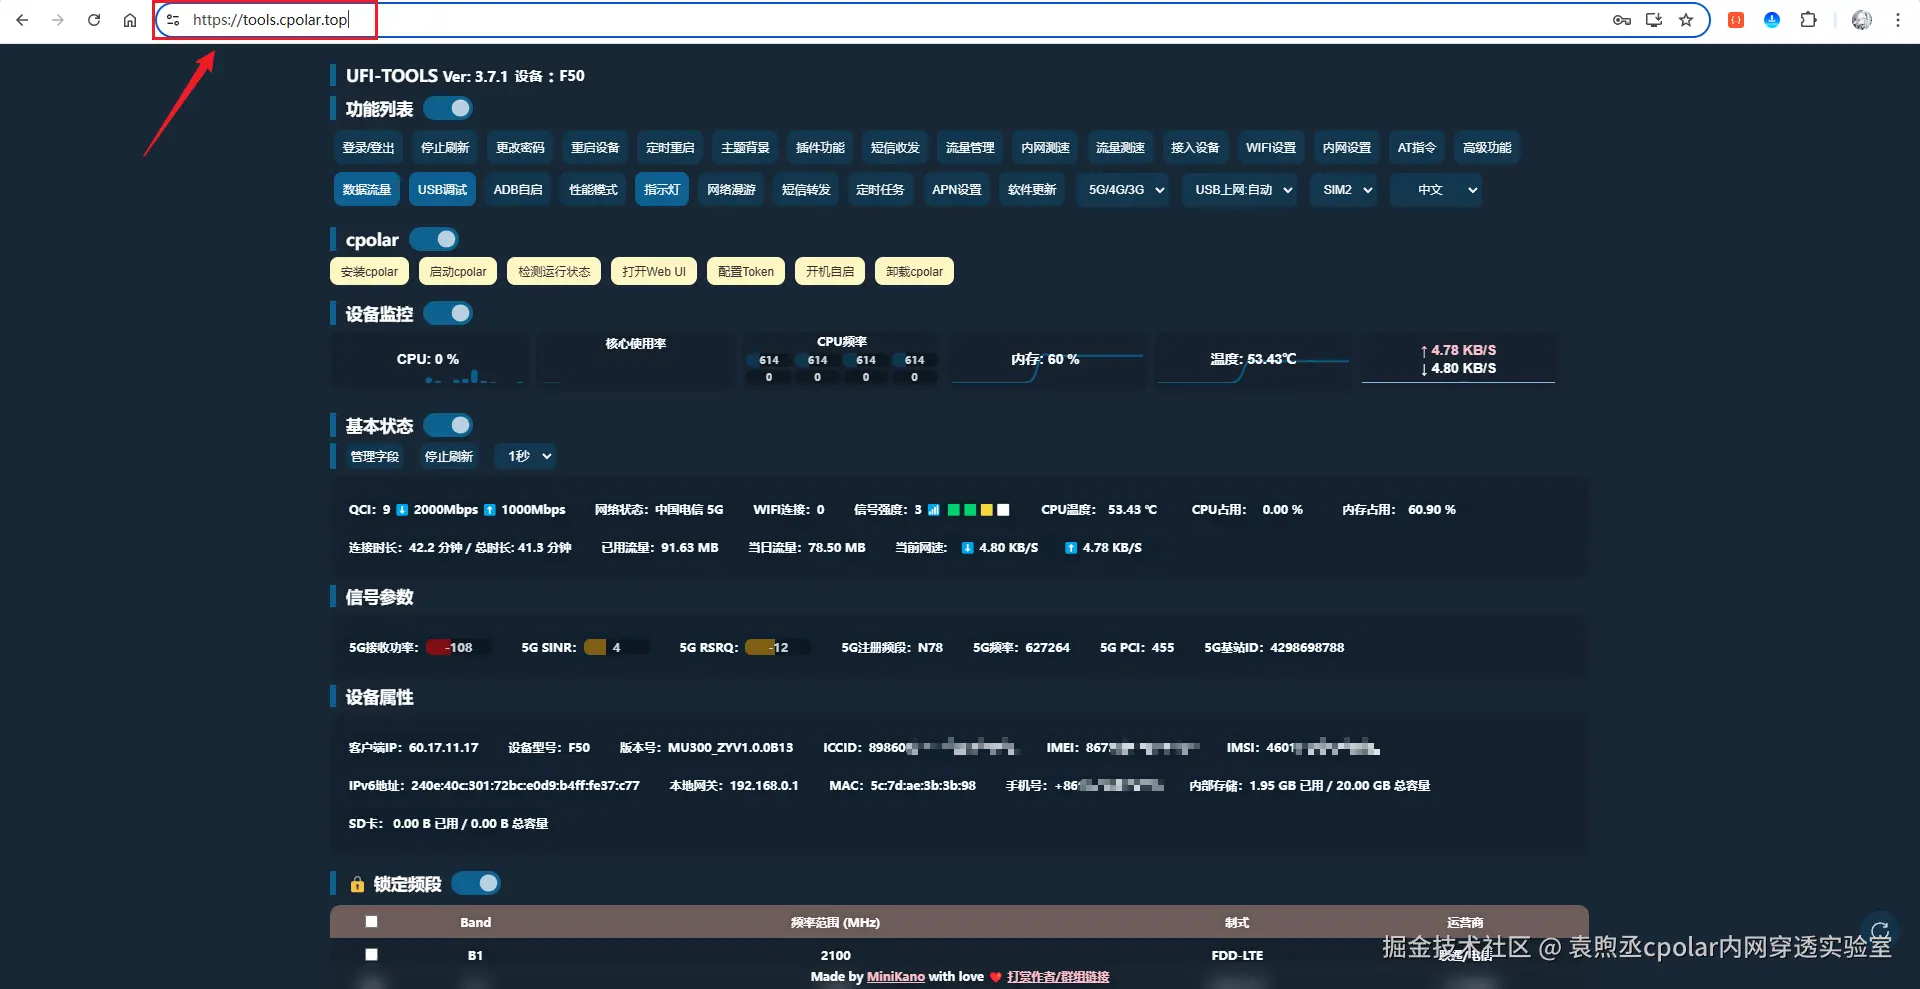Click the upload arrow icon by 1000Mbps
Image resolution: width=1920 pixels, height=989 pixels.
[x=490, y=510]
